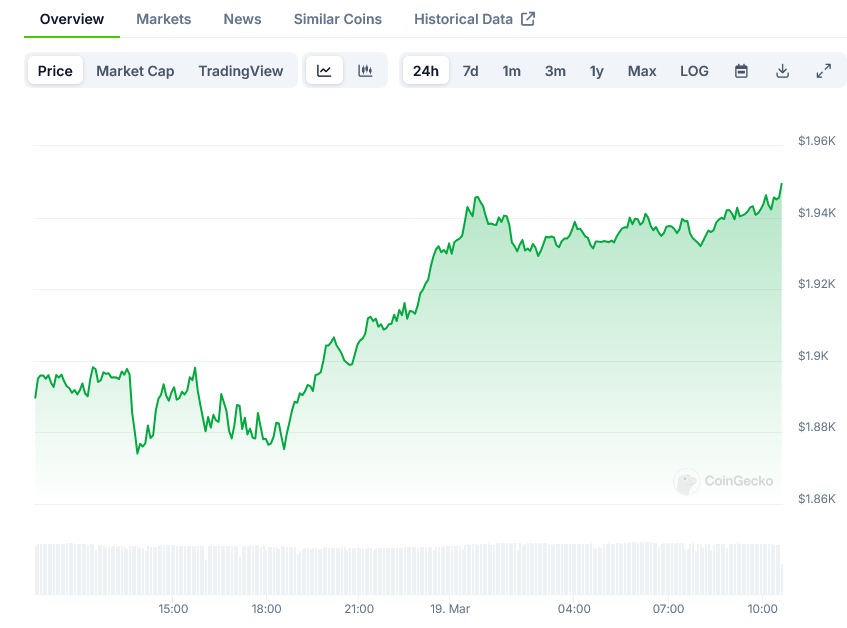Go to Similar Coins tab
847x628 pixels.
point(337,19)
